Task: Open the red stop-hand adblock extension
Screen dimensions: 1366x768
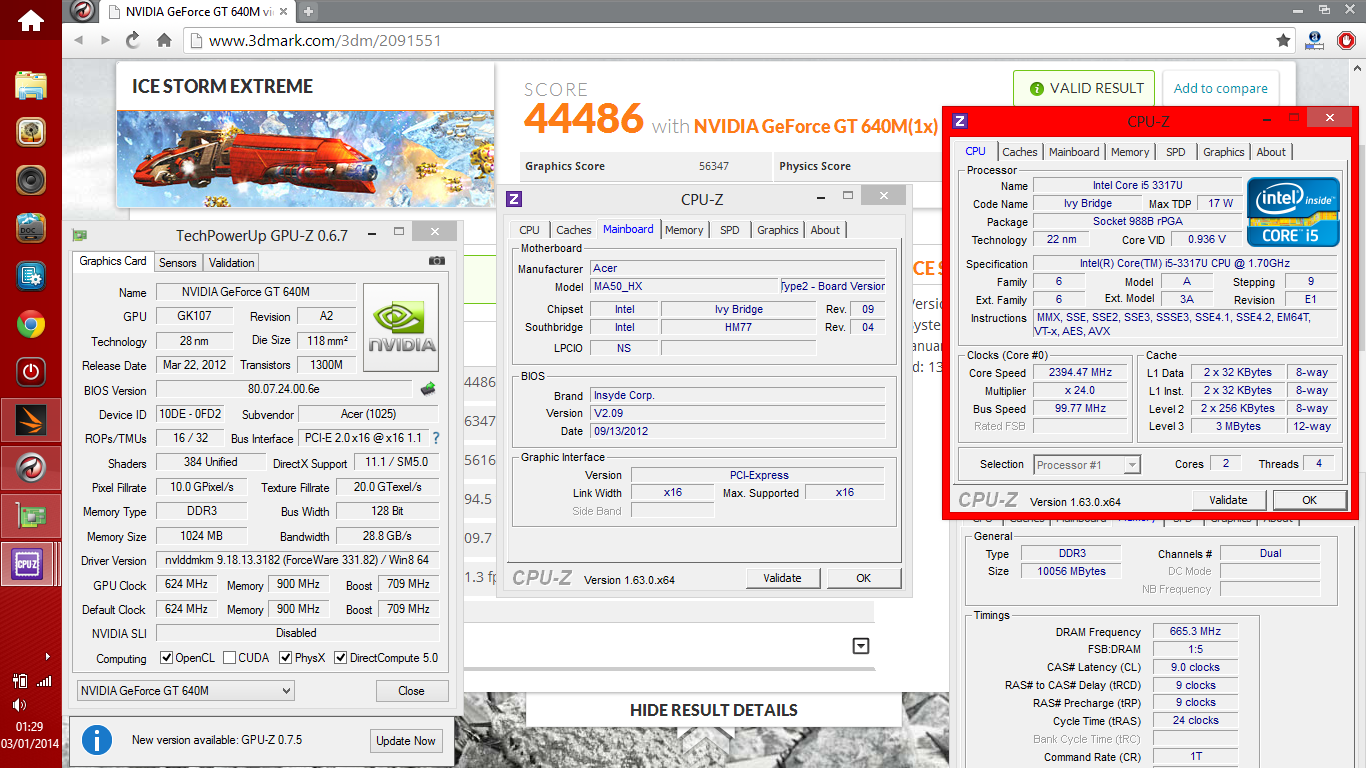Action: [1346, 40]
